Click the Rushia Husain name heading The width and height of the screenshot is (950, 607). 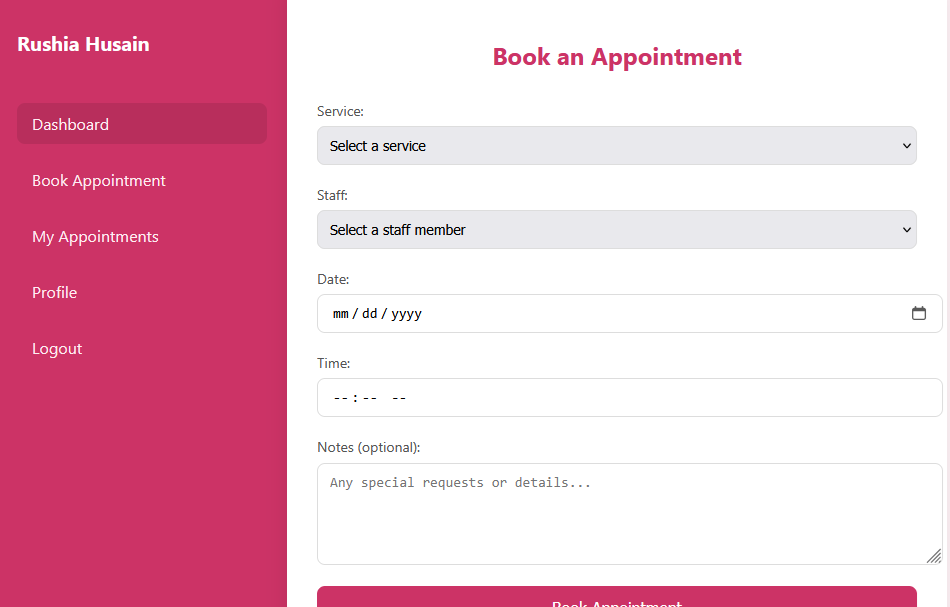[x=83, y=44]
